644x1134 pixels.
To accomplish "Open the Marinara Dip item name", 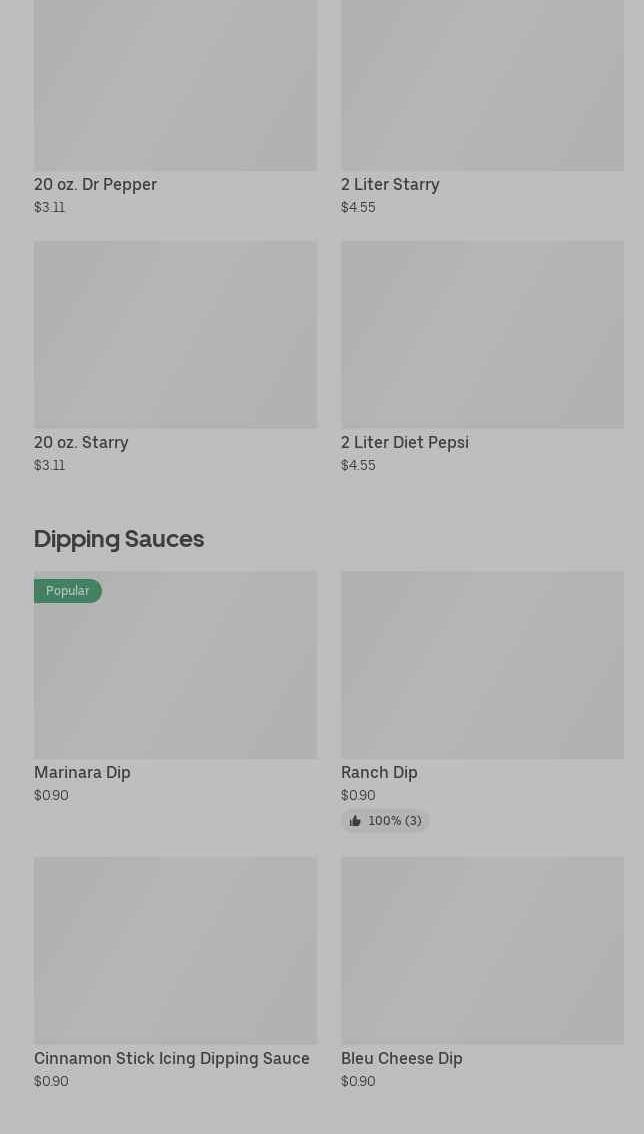I will click(x=82, y=773).
